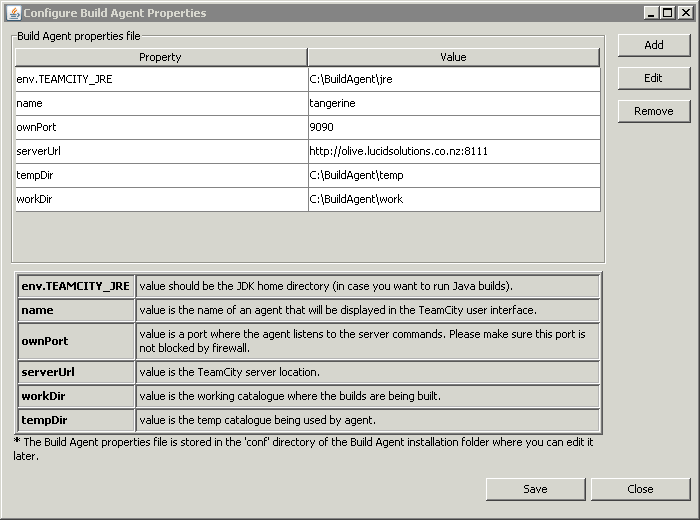
Task: Select the workDir property cell in top table
Action: coord(162,200)
